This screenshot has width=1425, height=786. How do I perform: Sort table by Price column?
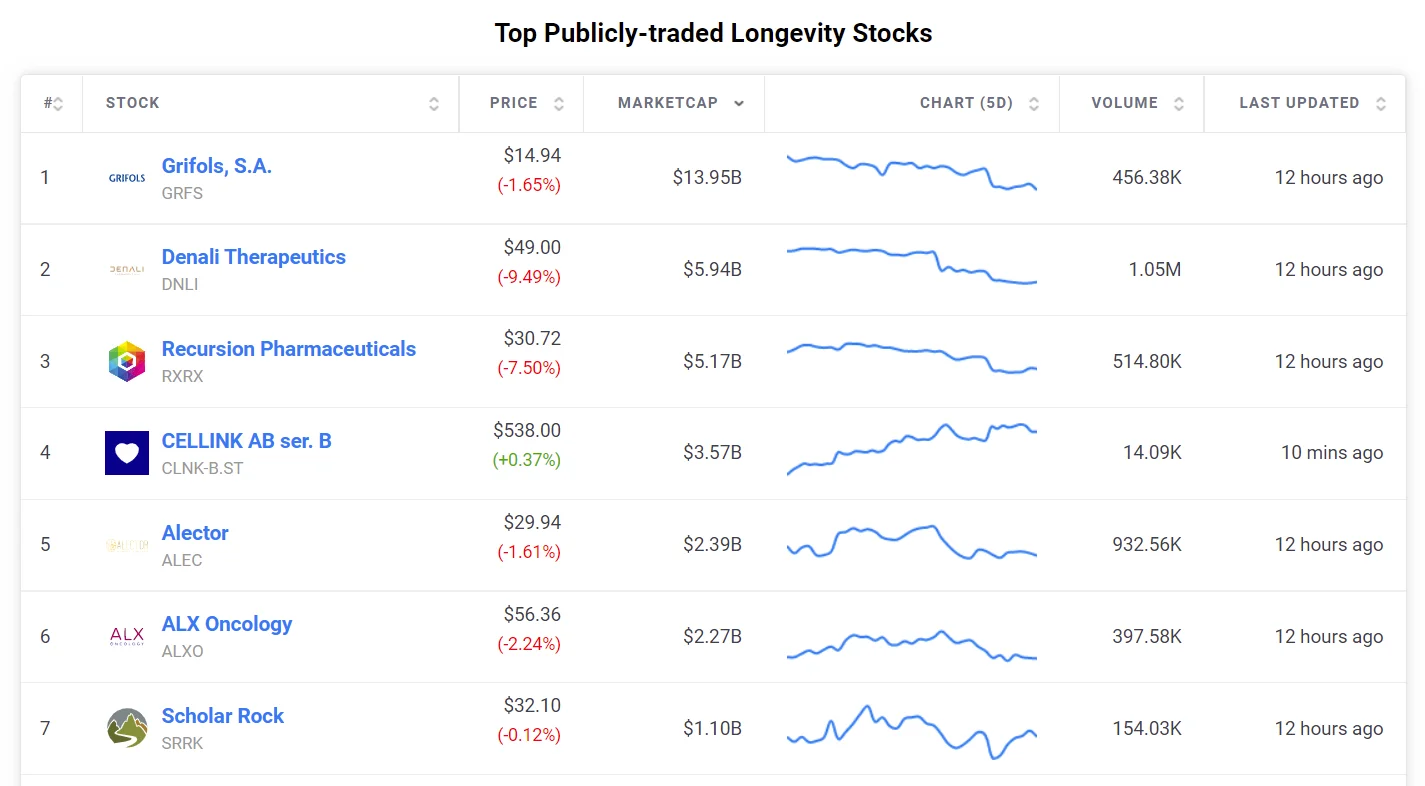[559, 104]
